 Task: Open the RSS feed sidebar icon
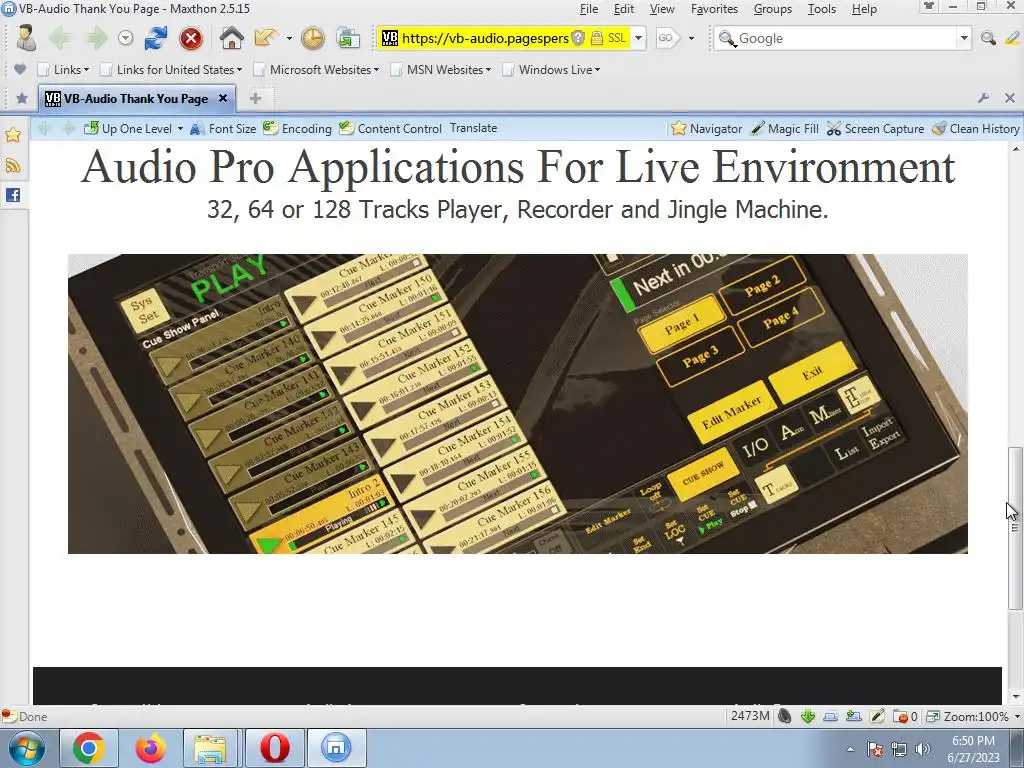(13, 165)
